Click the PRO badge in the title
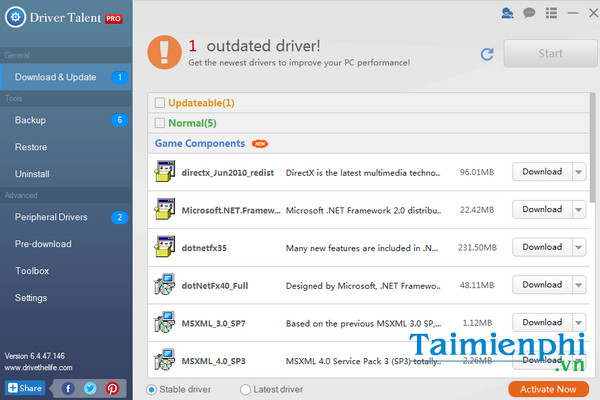The width and height of the screenshot is (600, 400). coord(114,19)
